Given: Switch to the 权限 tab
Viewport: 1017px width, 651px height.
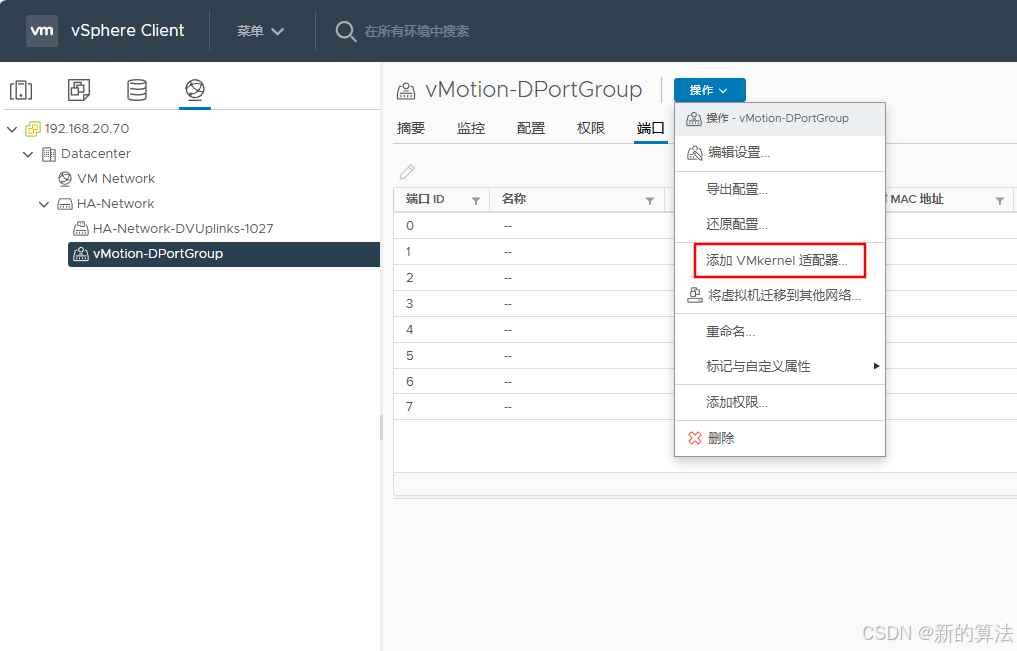Looking at the screenshot, I should [x=591, y=128].
